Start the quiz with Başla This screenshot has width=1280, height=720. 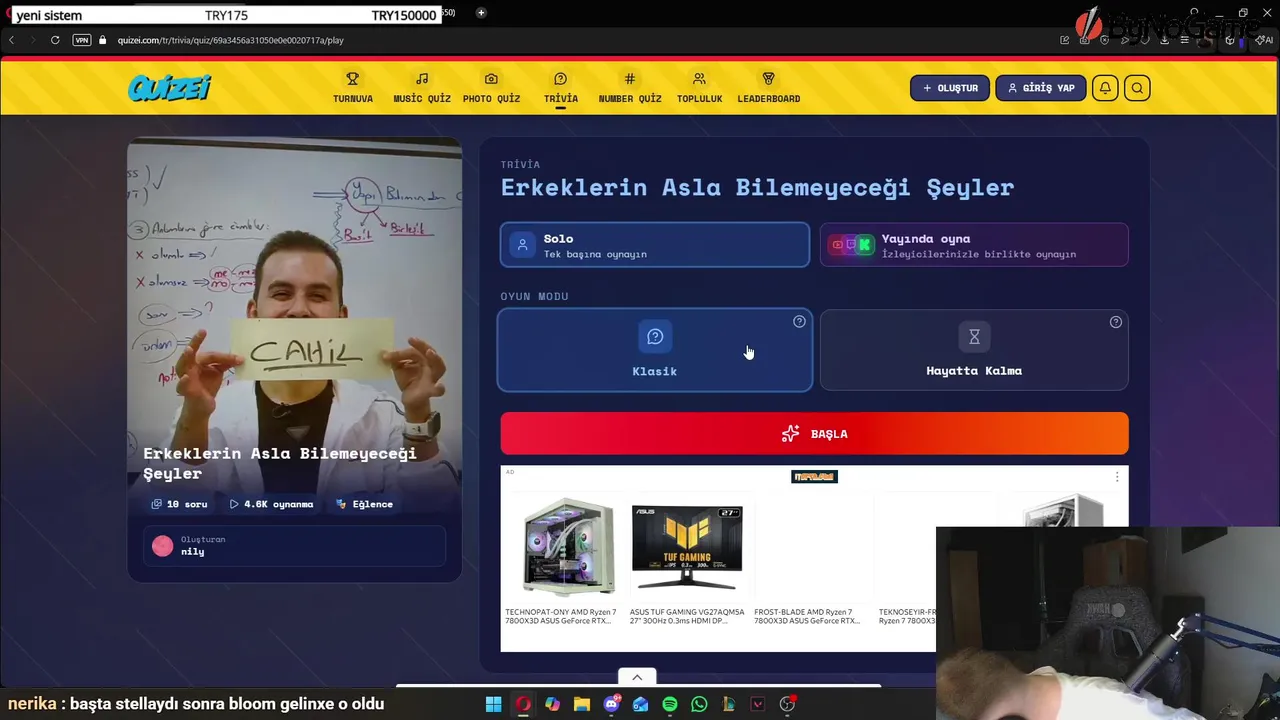(814, 434)
